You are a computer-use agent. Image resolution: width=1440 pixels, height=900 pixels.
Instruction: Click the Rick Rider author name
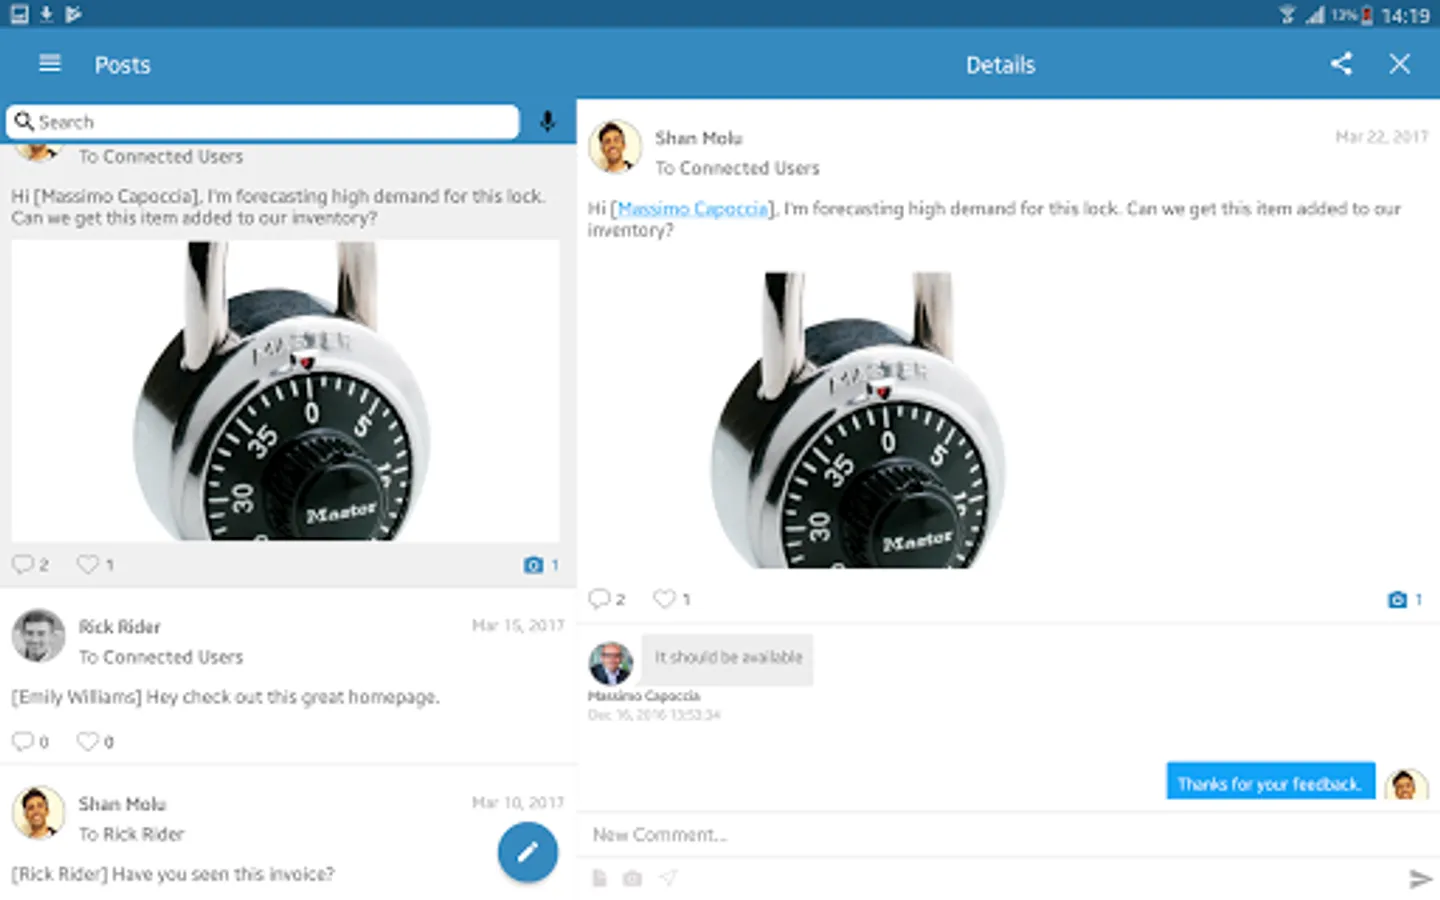[119, 627]
